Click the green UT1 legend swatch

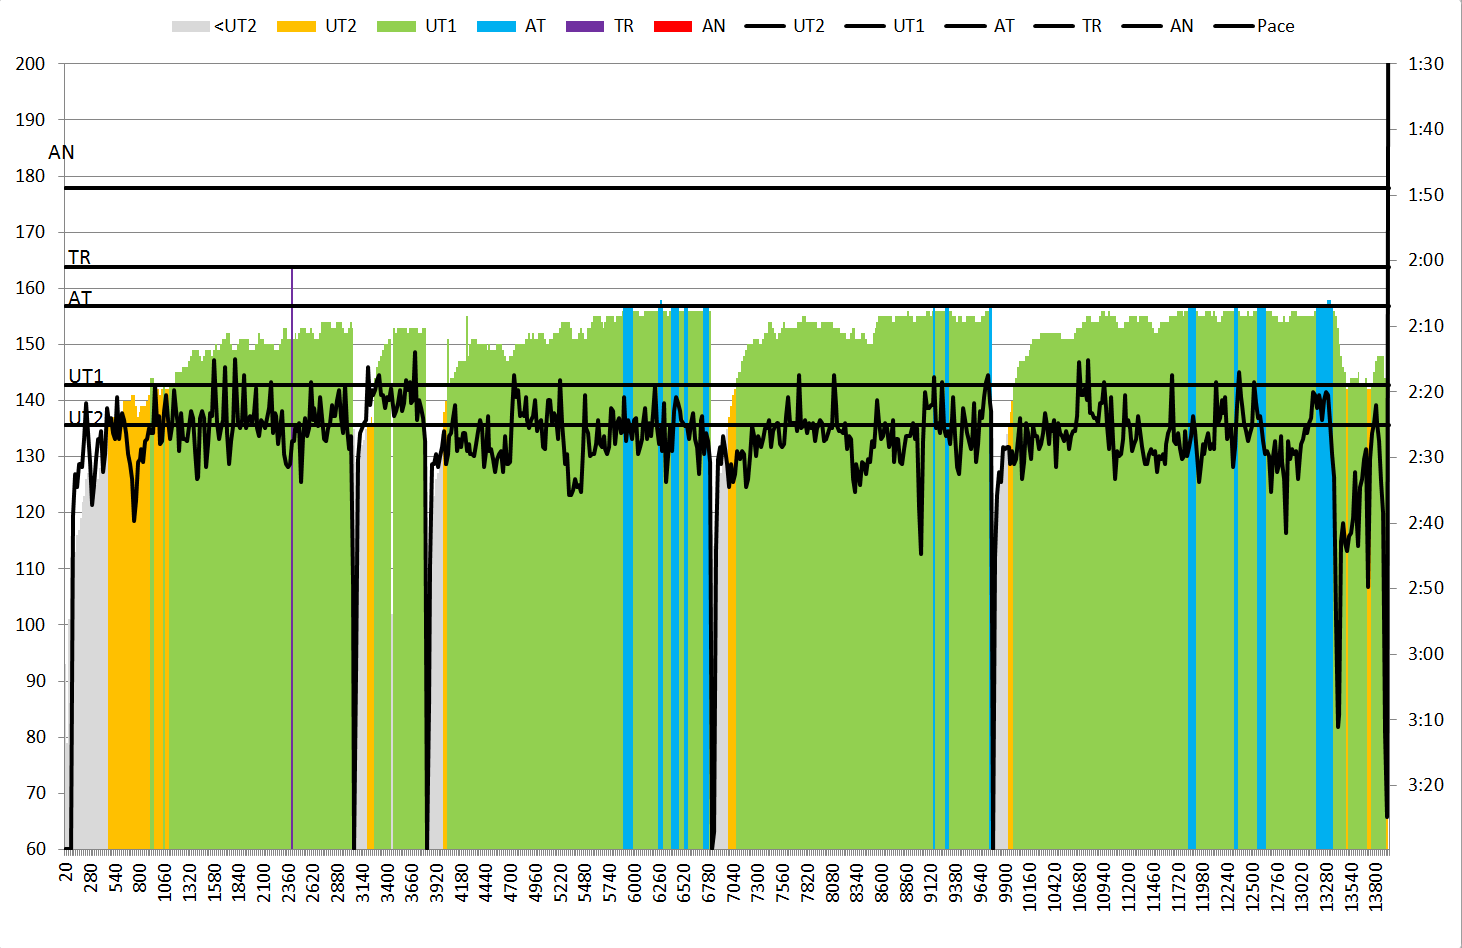point(395,26)
